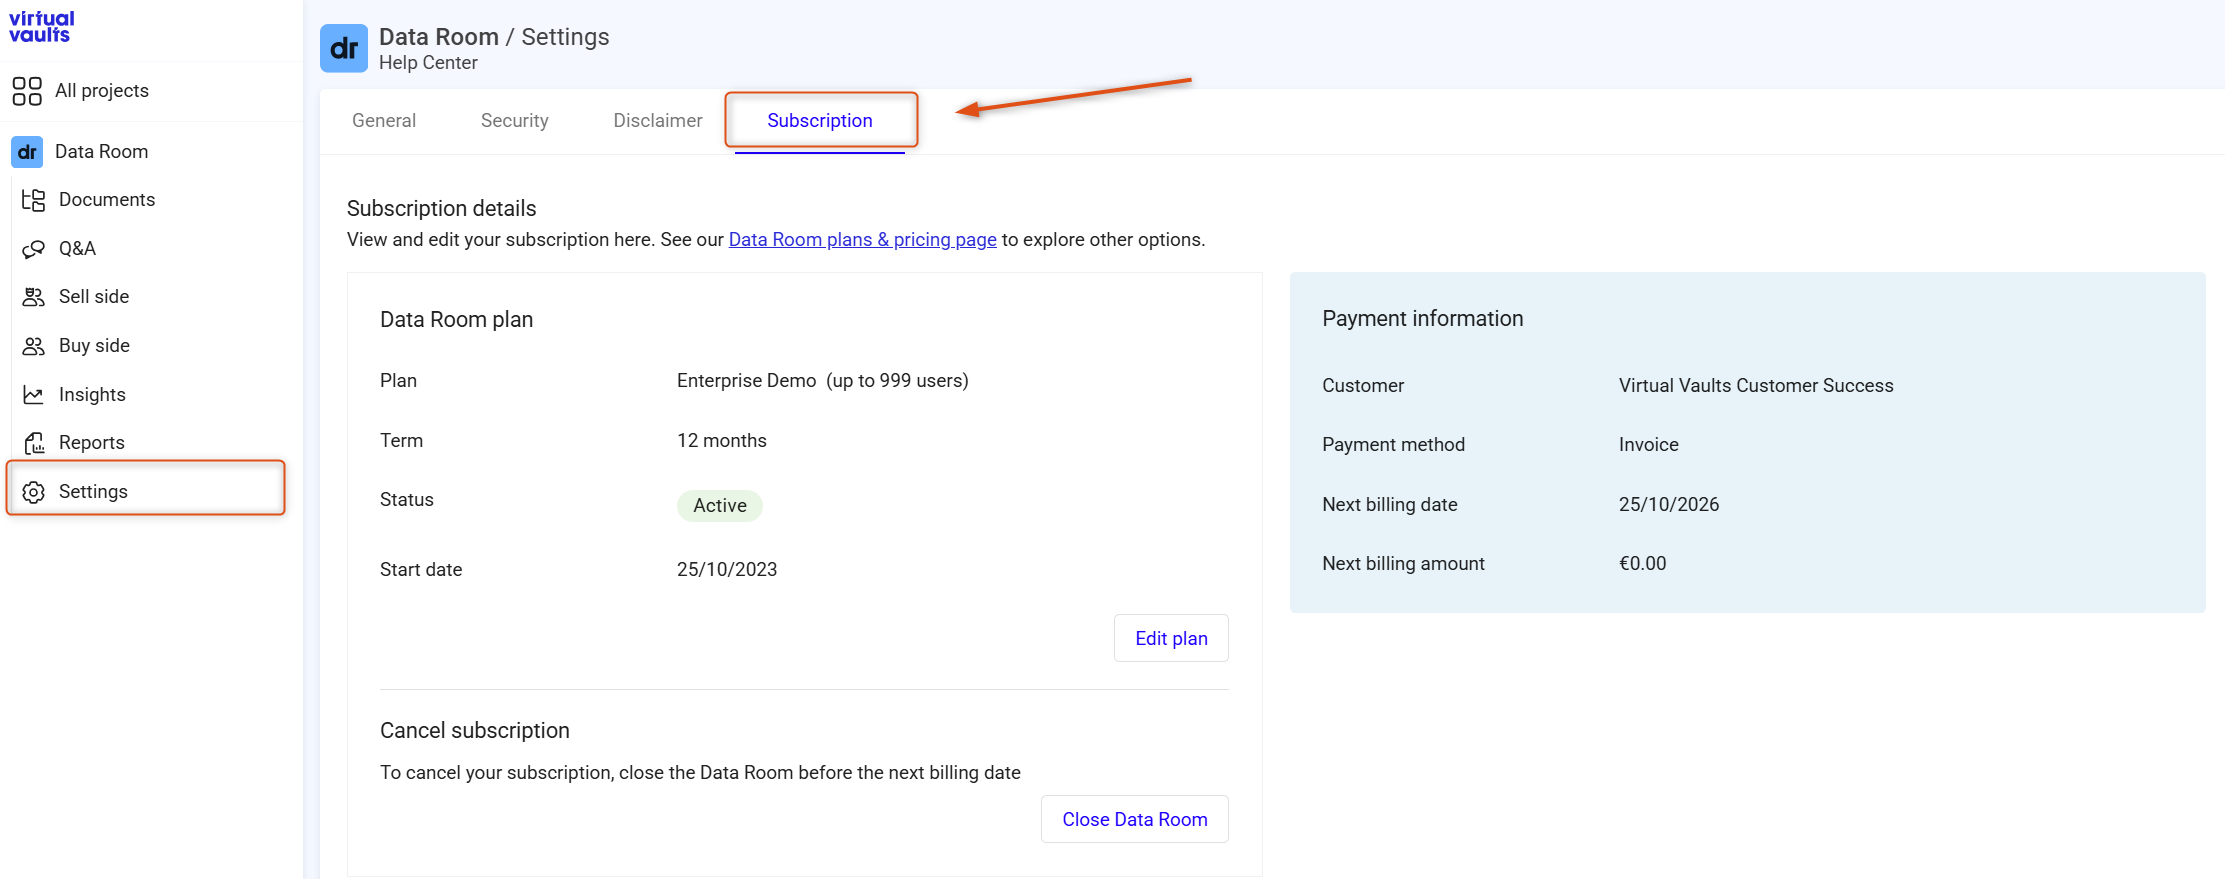Click the 'Next billing date' label
2225x879 pixels.
pyautogui.click(x=1390, y=505)
